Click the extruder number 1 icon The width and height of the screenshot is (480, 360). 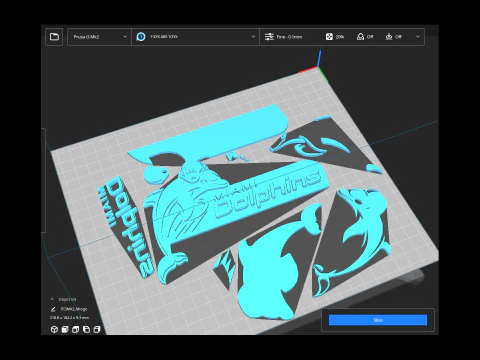141,37
